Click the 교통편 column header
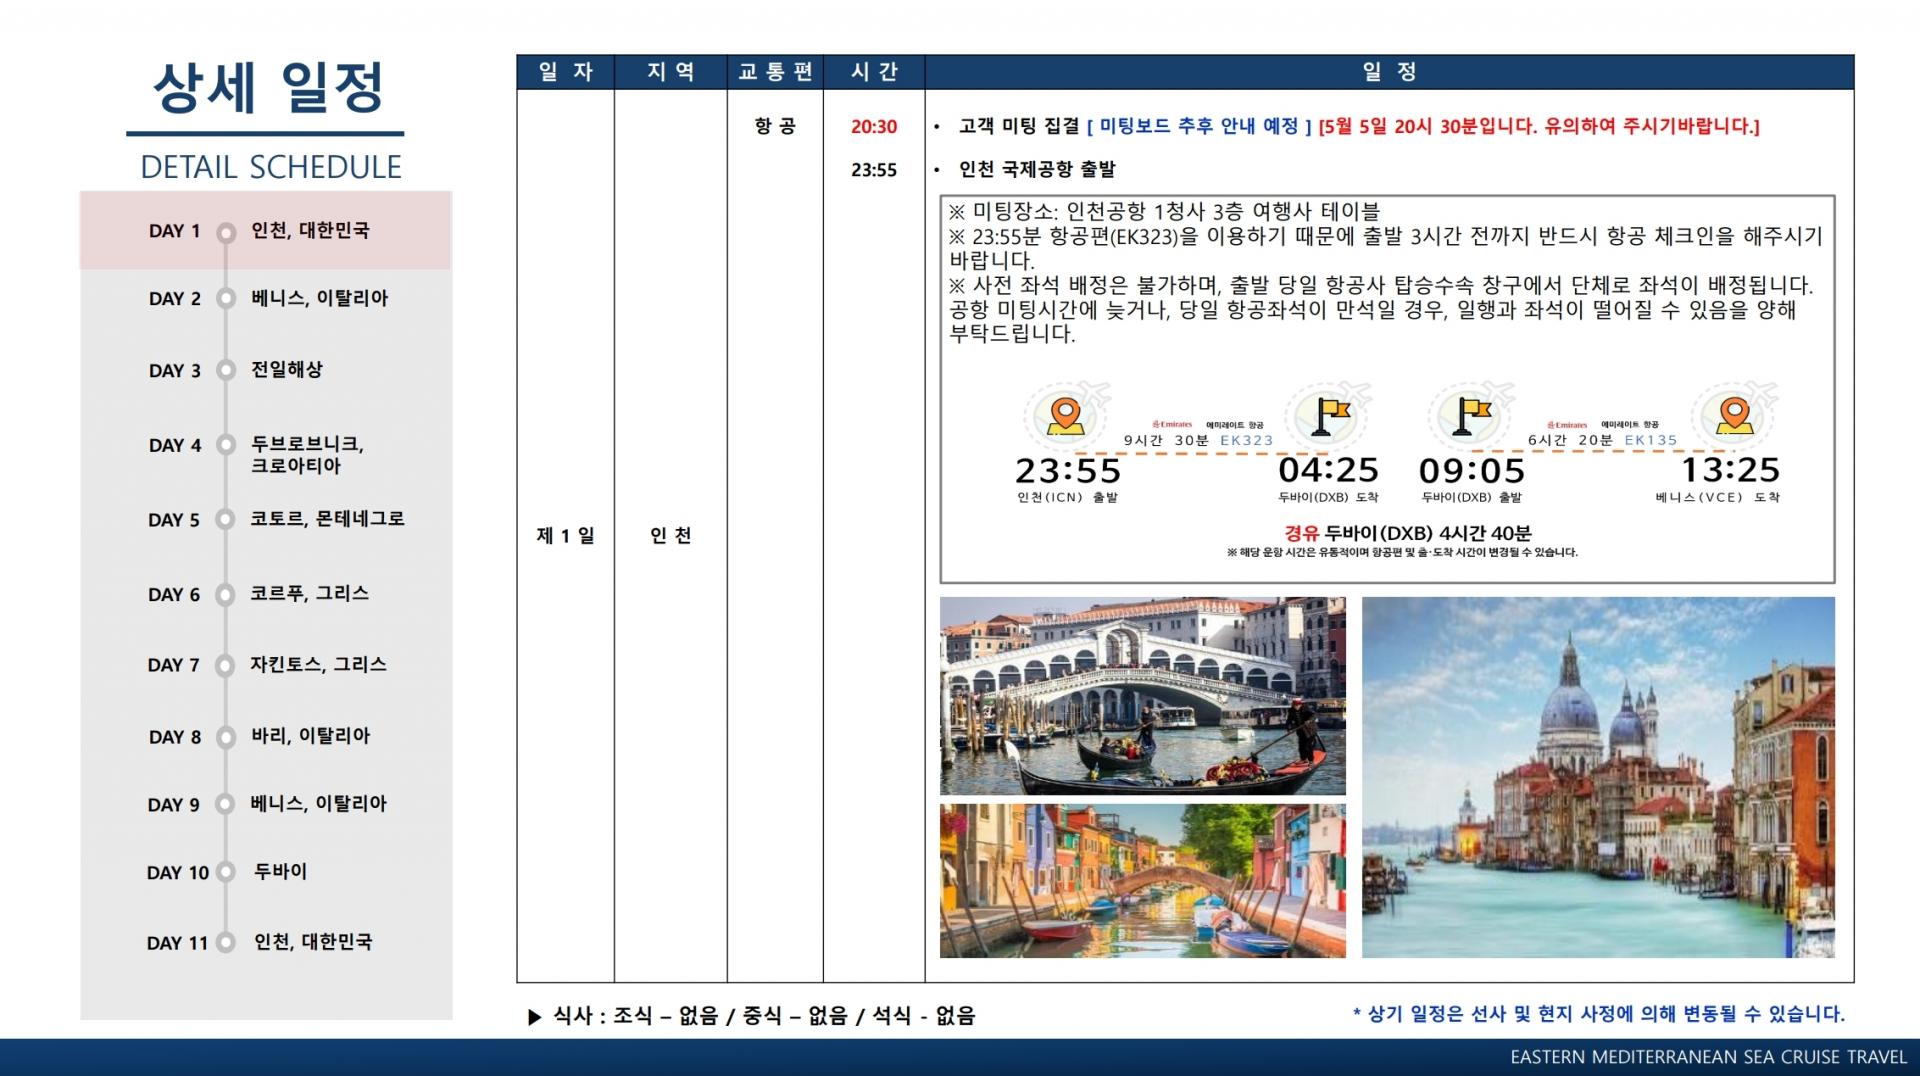The width and height of the screenshot is (1920, 1076). click(775, 72)
